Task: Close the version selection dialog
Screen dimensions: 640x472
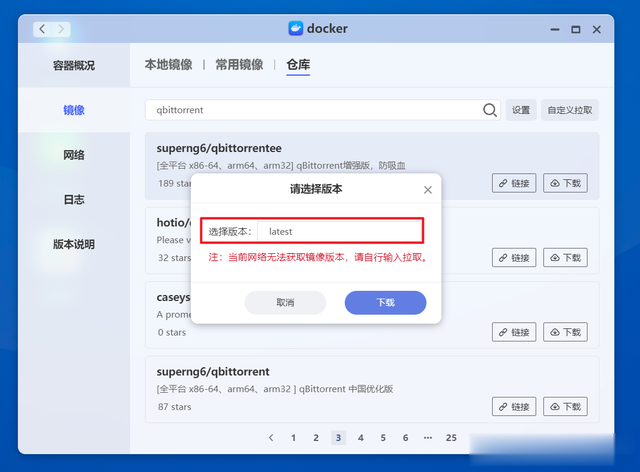Action: pyautogui.click(x=427, y=190)
